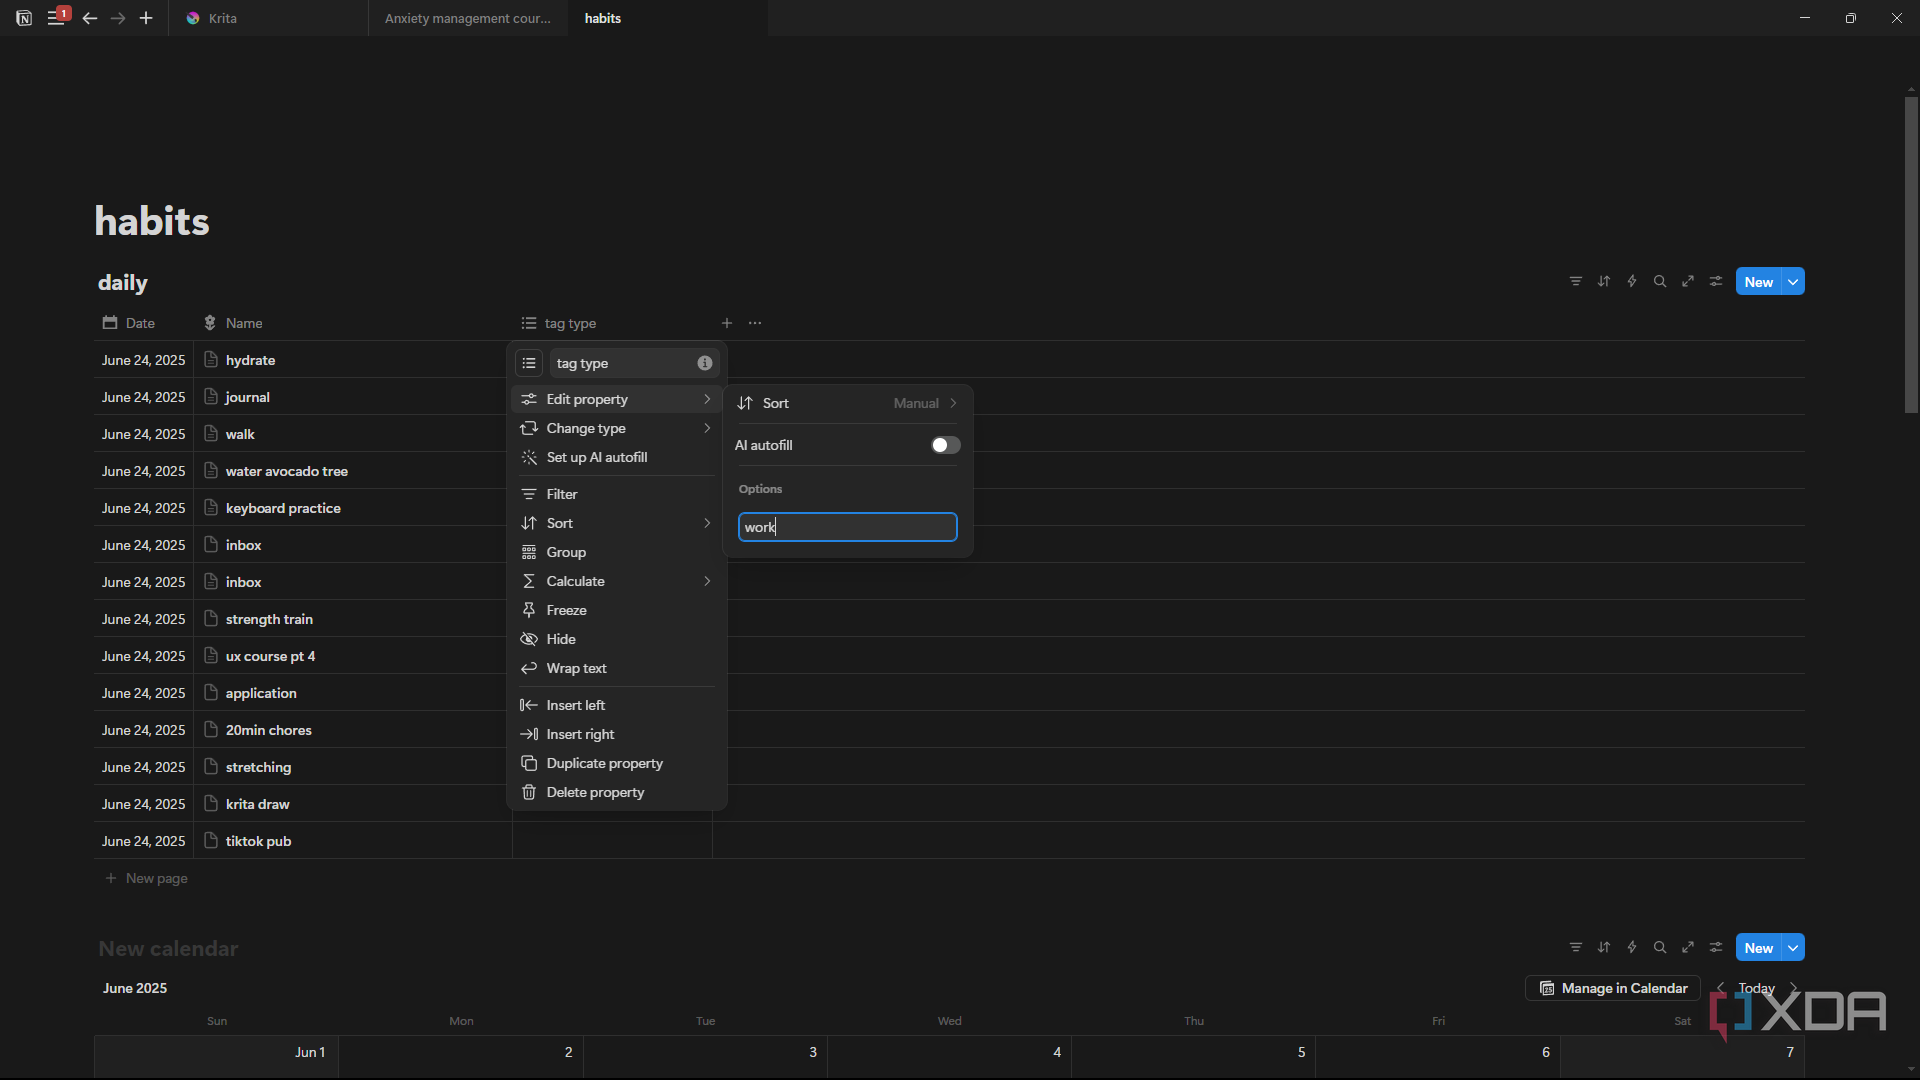Choose Delete property
Viewport: 1920px width, 1080px height.
click(617, 792)
